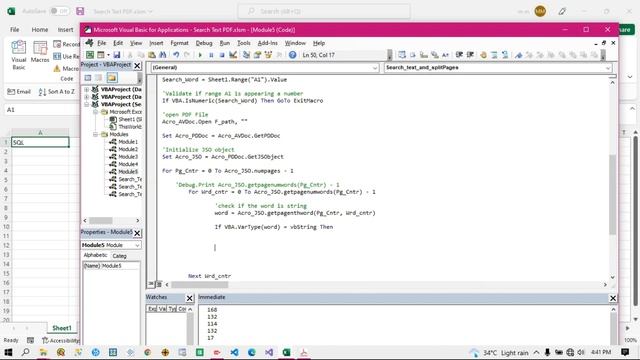The image size is (640, 360).
Task: Close the Immediate window
Action: (613, 298)
